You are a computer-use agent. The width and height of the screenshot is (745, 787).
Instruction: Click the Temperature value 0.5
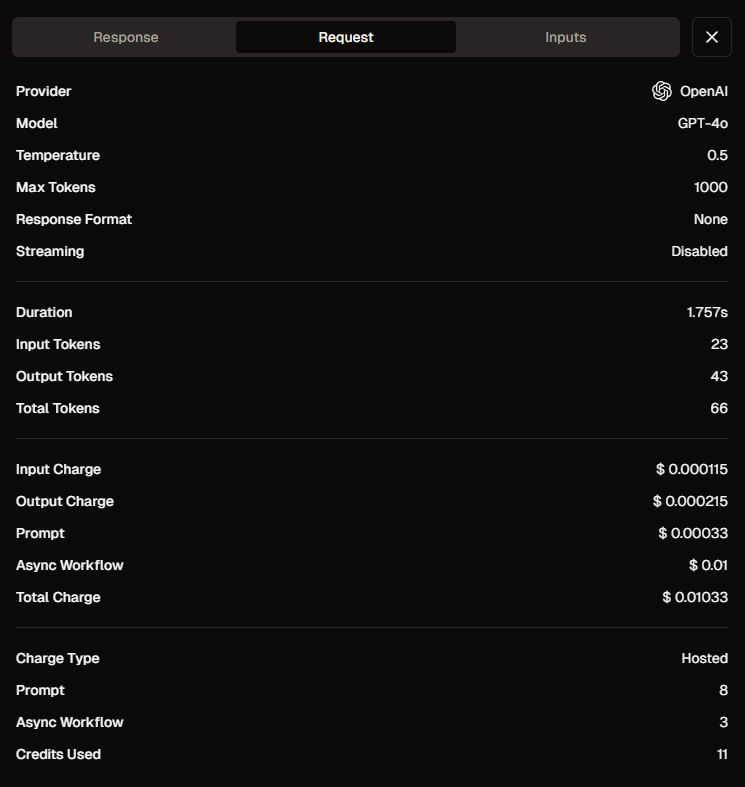(717, 156)
